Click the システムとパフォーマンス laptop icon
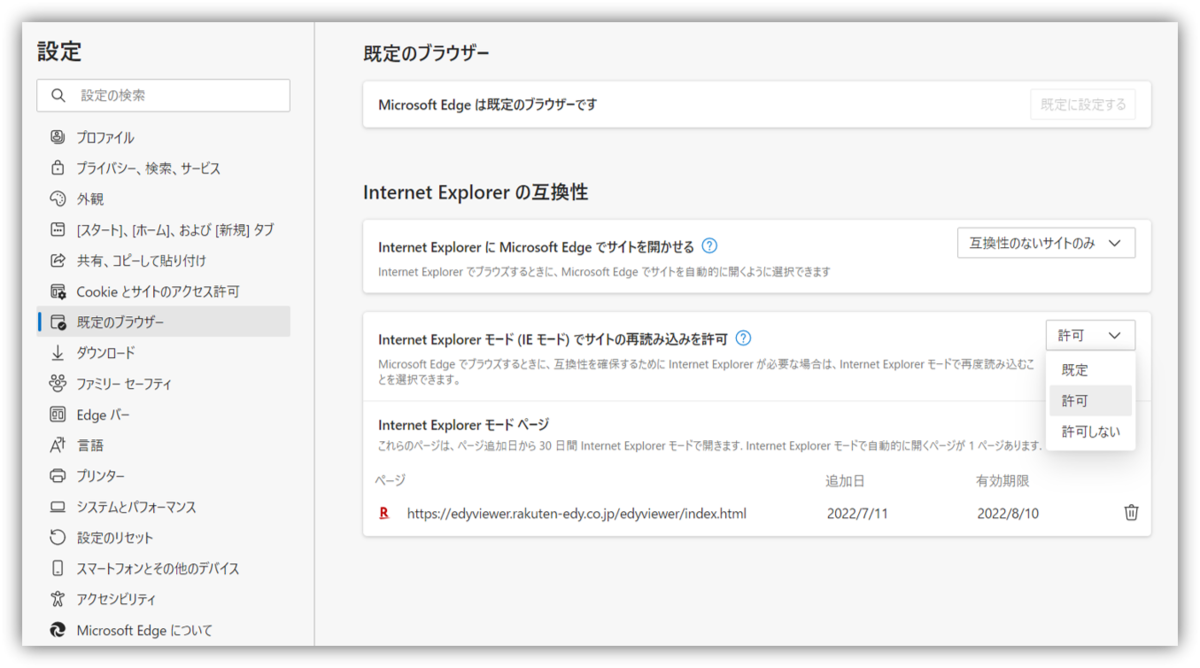 58,507
